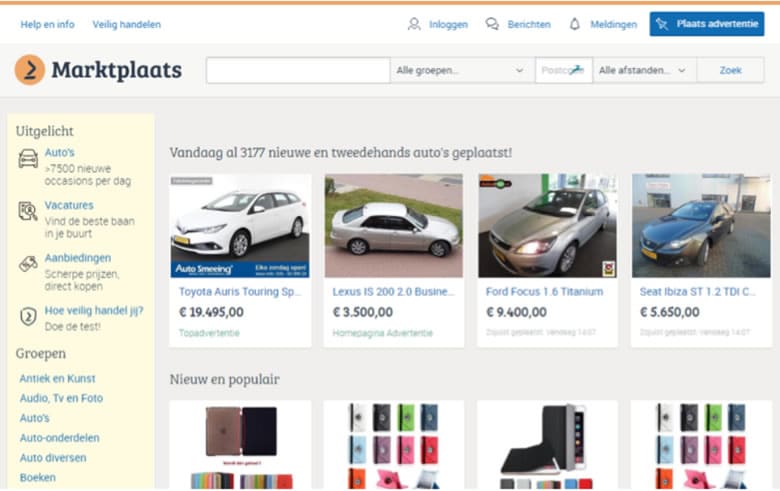Open the silver Lexus IS 200 photo

393,225
